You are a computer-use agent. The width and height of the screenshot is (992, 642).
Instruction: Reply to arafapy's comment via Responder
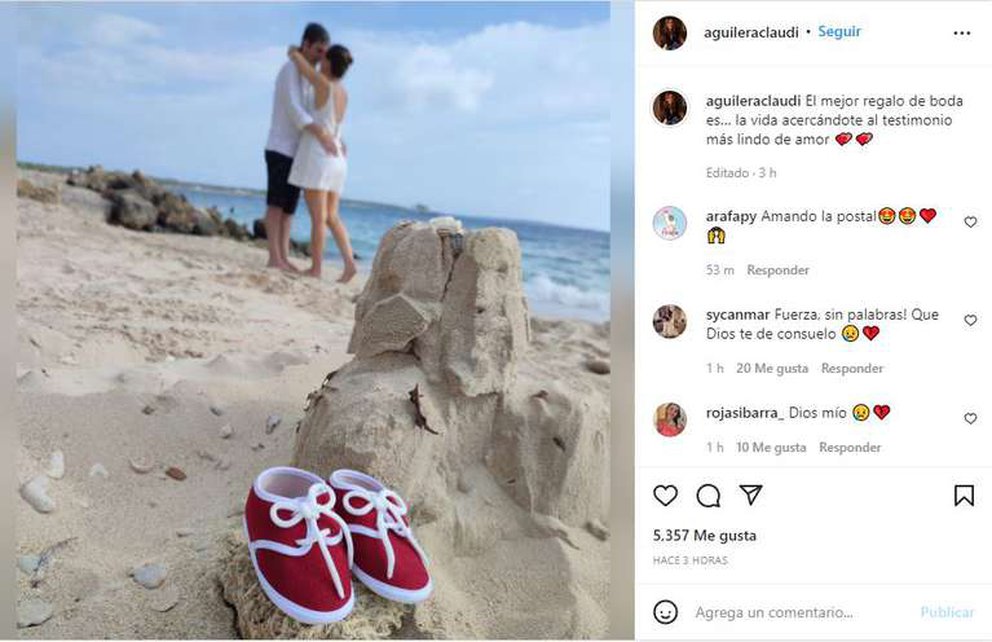778,270
